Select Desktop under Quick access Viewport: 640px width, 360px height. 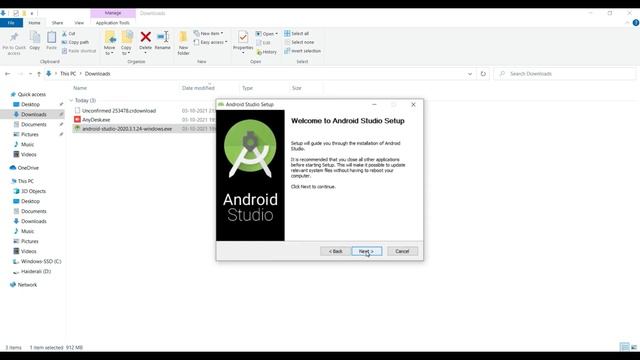(x=30, y=104)
